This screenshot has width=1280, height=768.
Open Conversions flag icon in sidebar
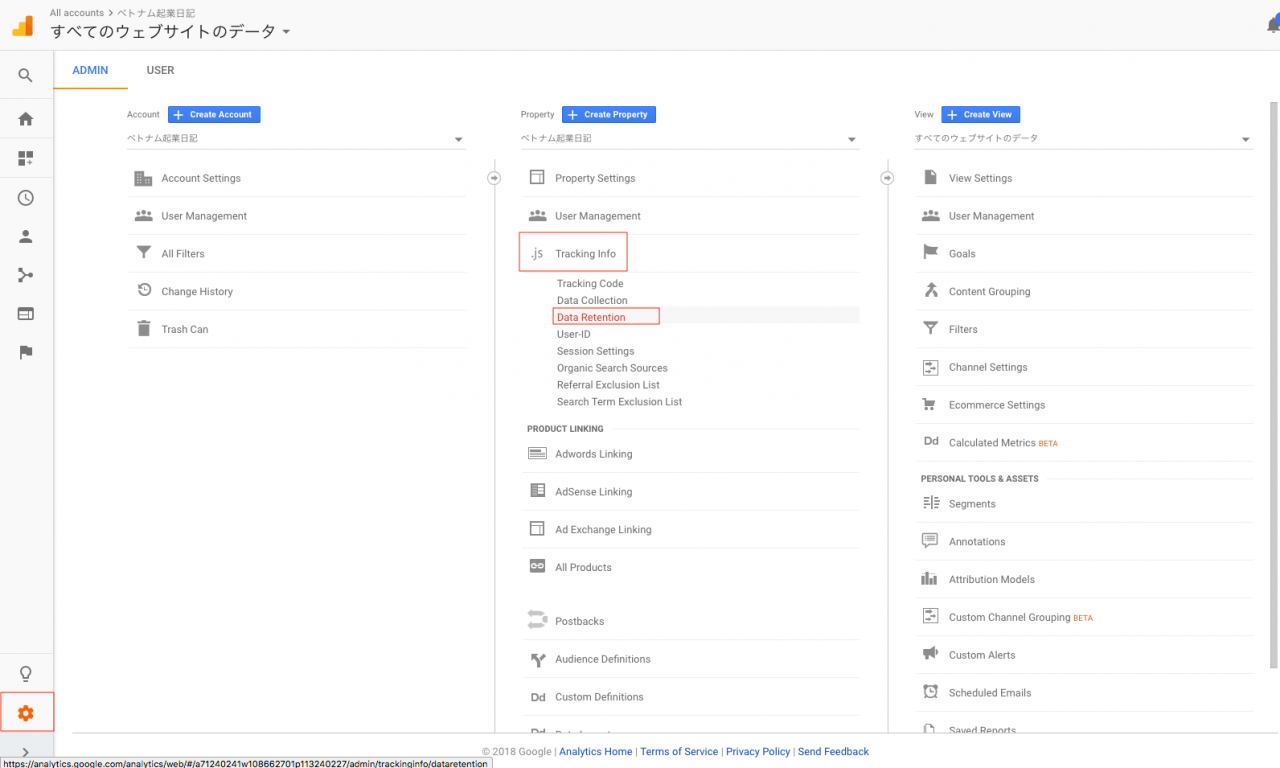tap(26, 352)
